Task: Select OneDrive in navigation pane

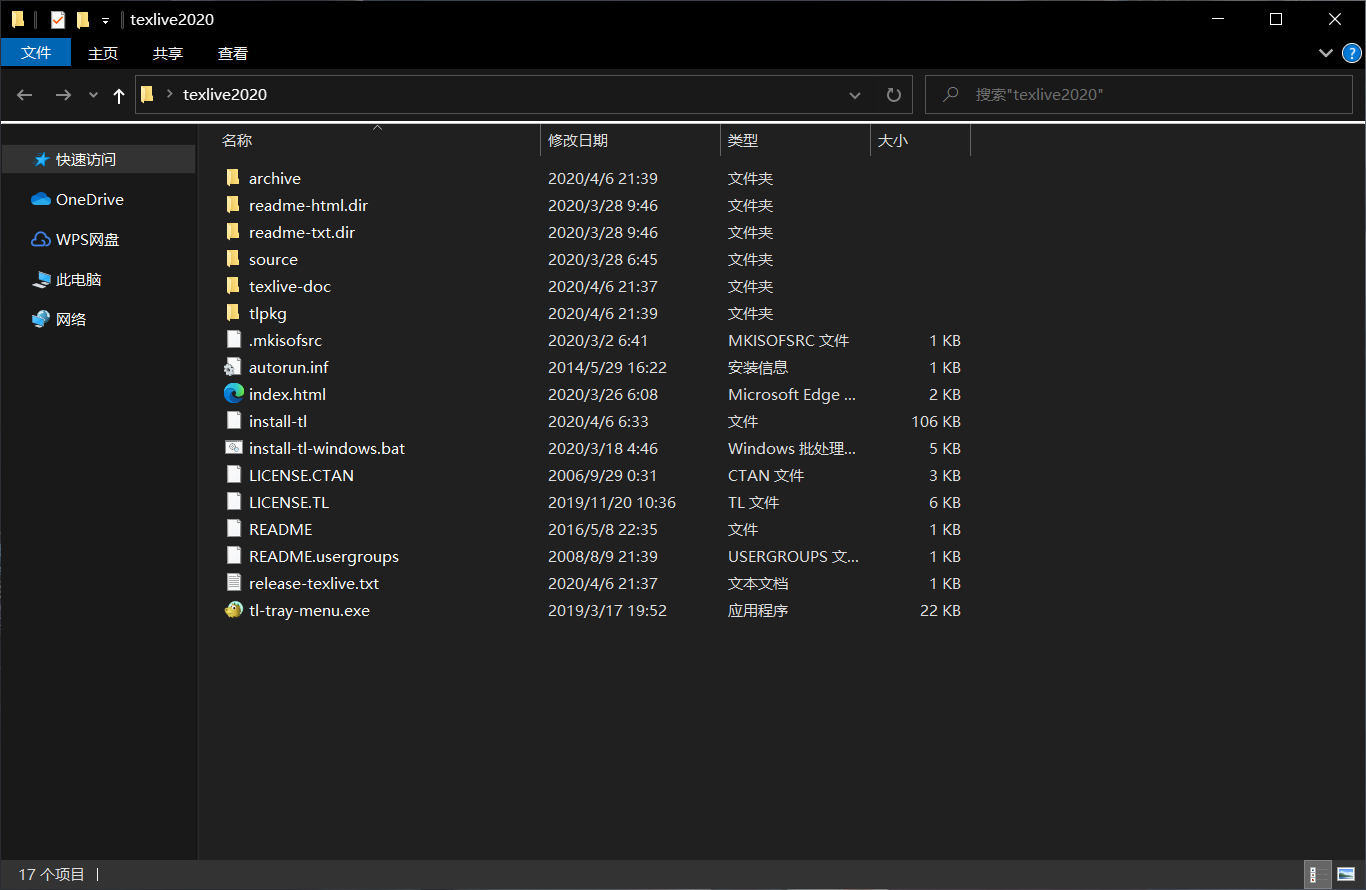Action: (x=90, y=199)
